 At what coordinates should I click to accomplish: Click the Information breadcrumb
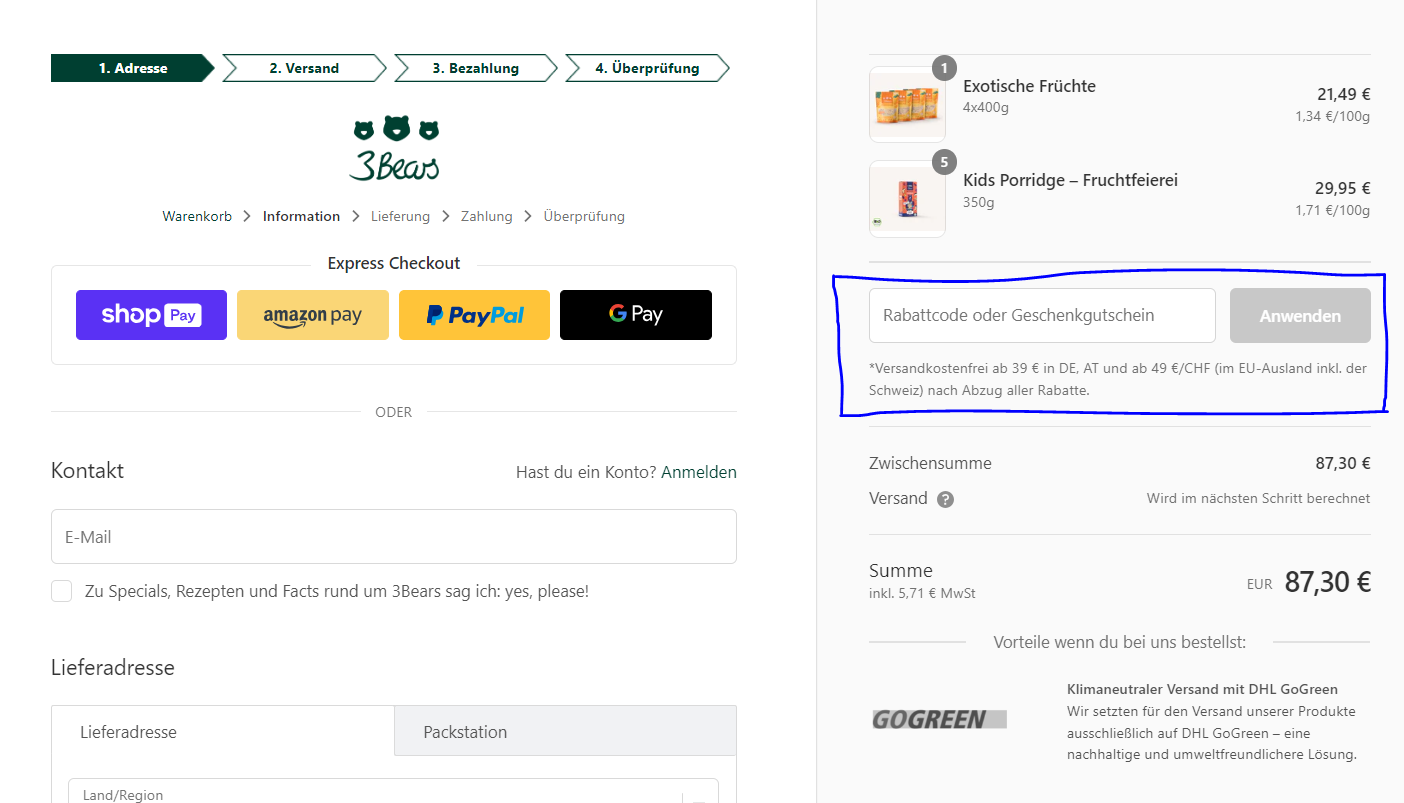(x=301, y=216)
